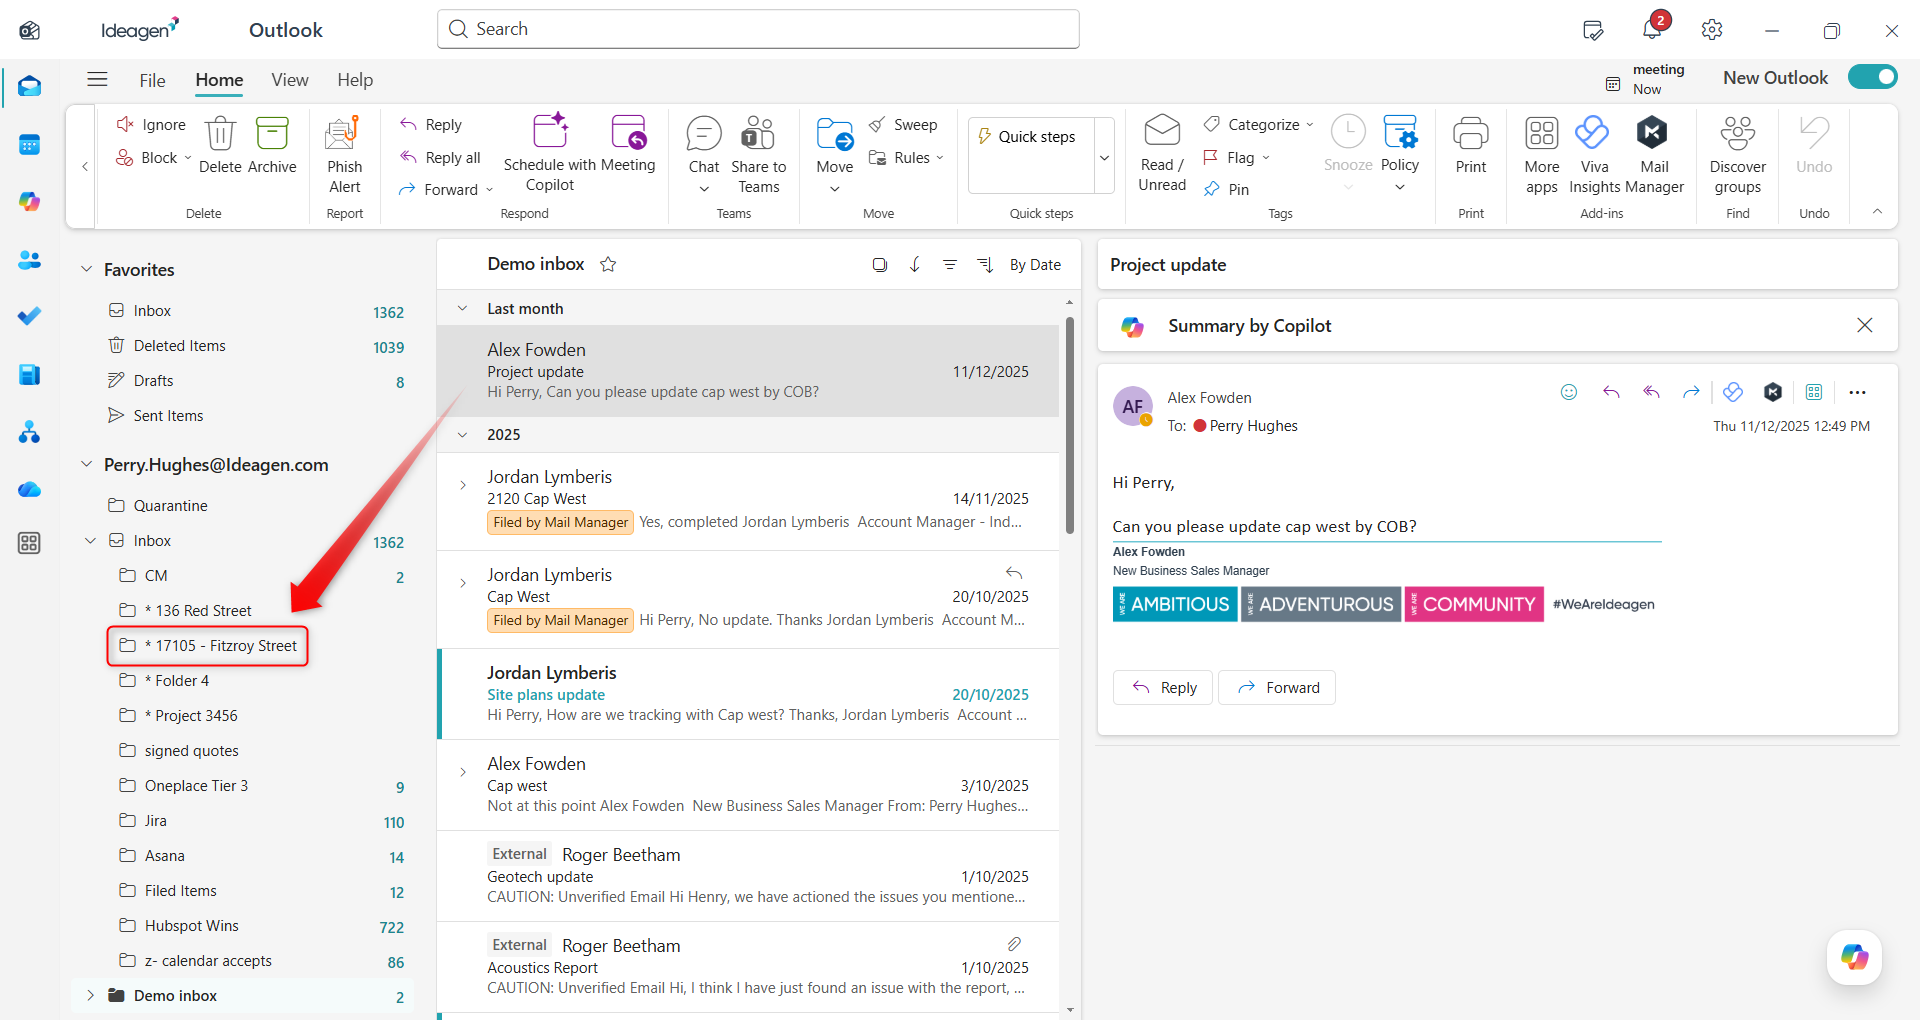Click the message list vertical scrollbar
Image resolution: width=1920 pixels, height=1020 pixels.
pos(1069,425)
